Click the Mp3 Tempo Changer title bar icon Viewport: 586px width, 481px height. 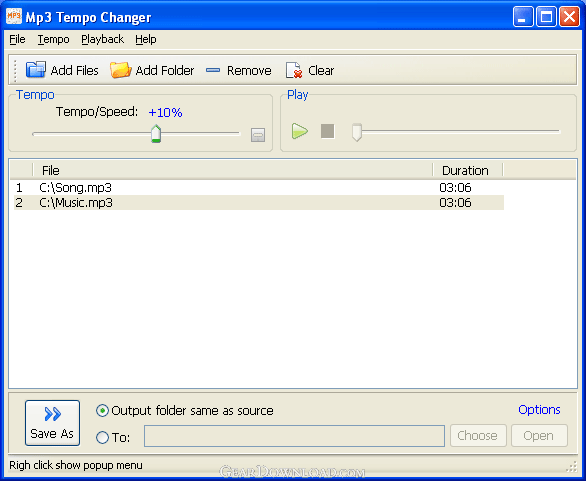14,16
